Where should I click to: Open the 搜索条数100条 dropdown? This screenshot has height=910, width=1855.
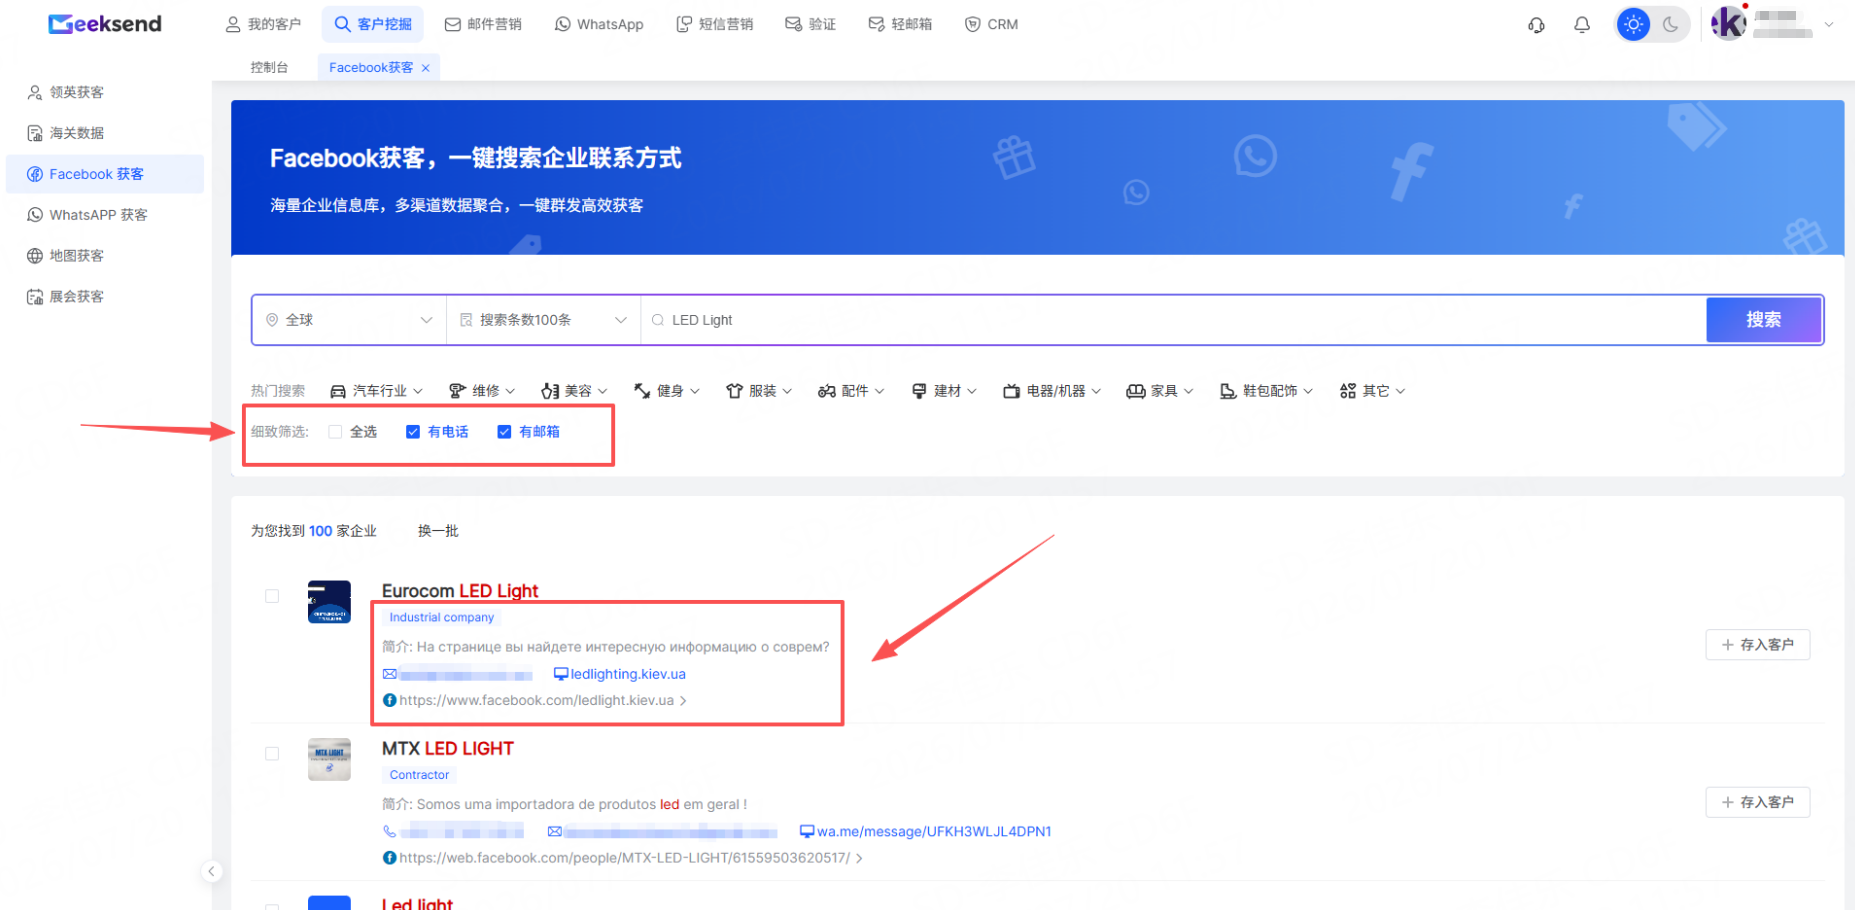544,320
